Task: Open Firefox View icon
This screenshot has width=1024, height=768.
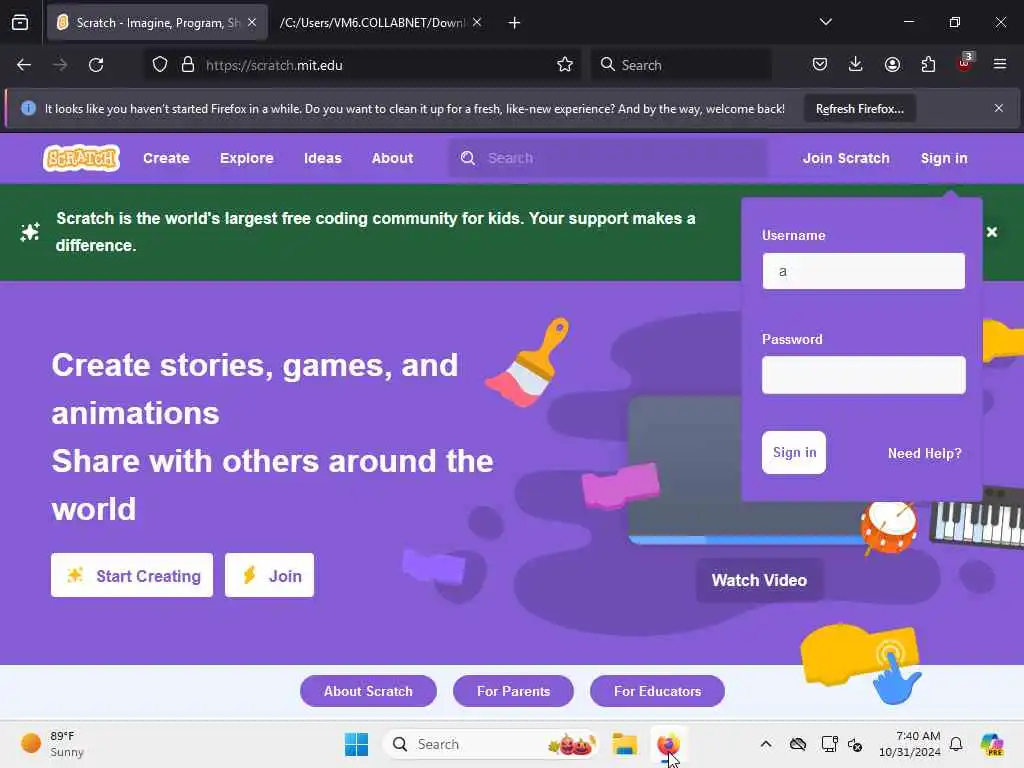Action: 20,23
